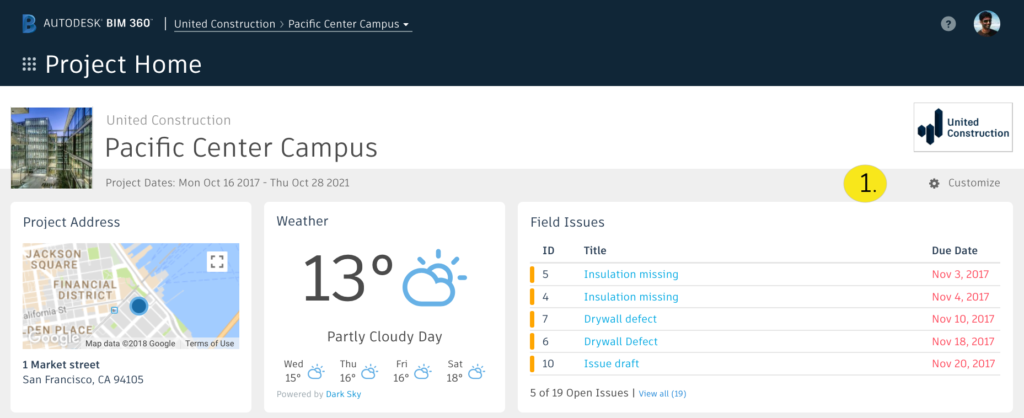1024x418 pixels.
Task: Open the help question mark icon
Action: 948,24
